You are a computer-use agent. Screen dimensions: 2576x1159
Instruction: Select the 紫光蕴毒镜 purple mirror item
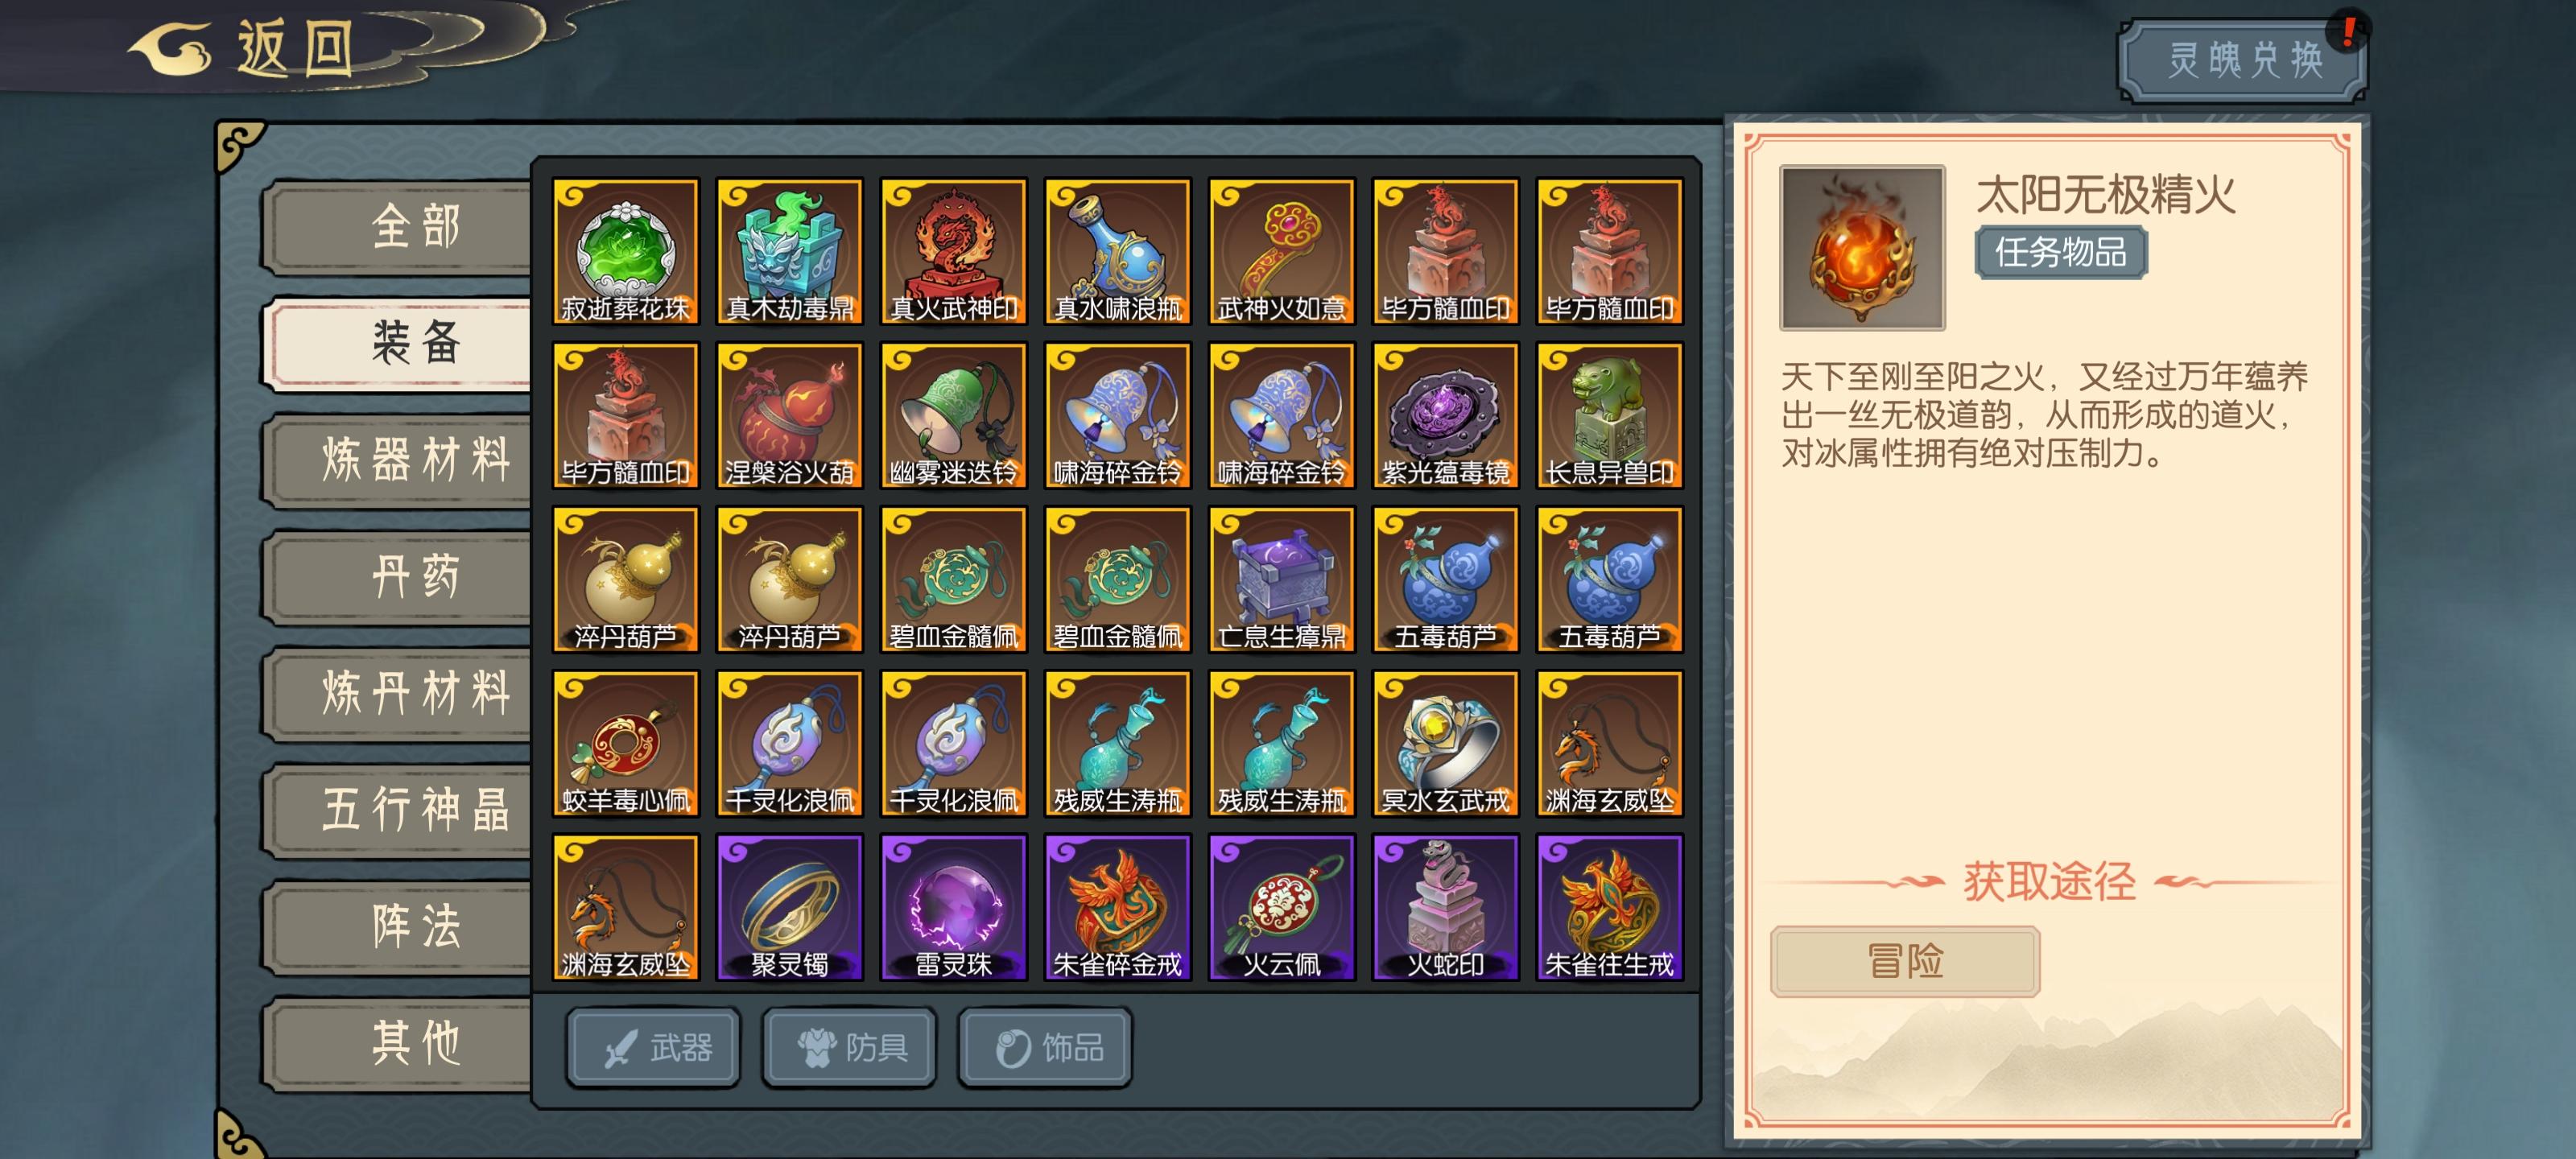click(x=1445, y=415)
